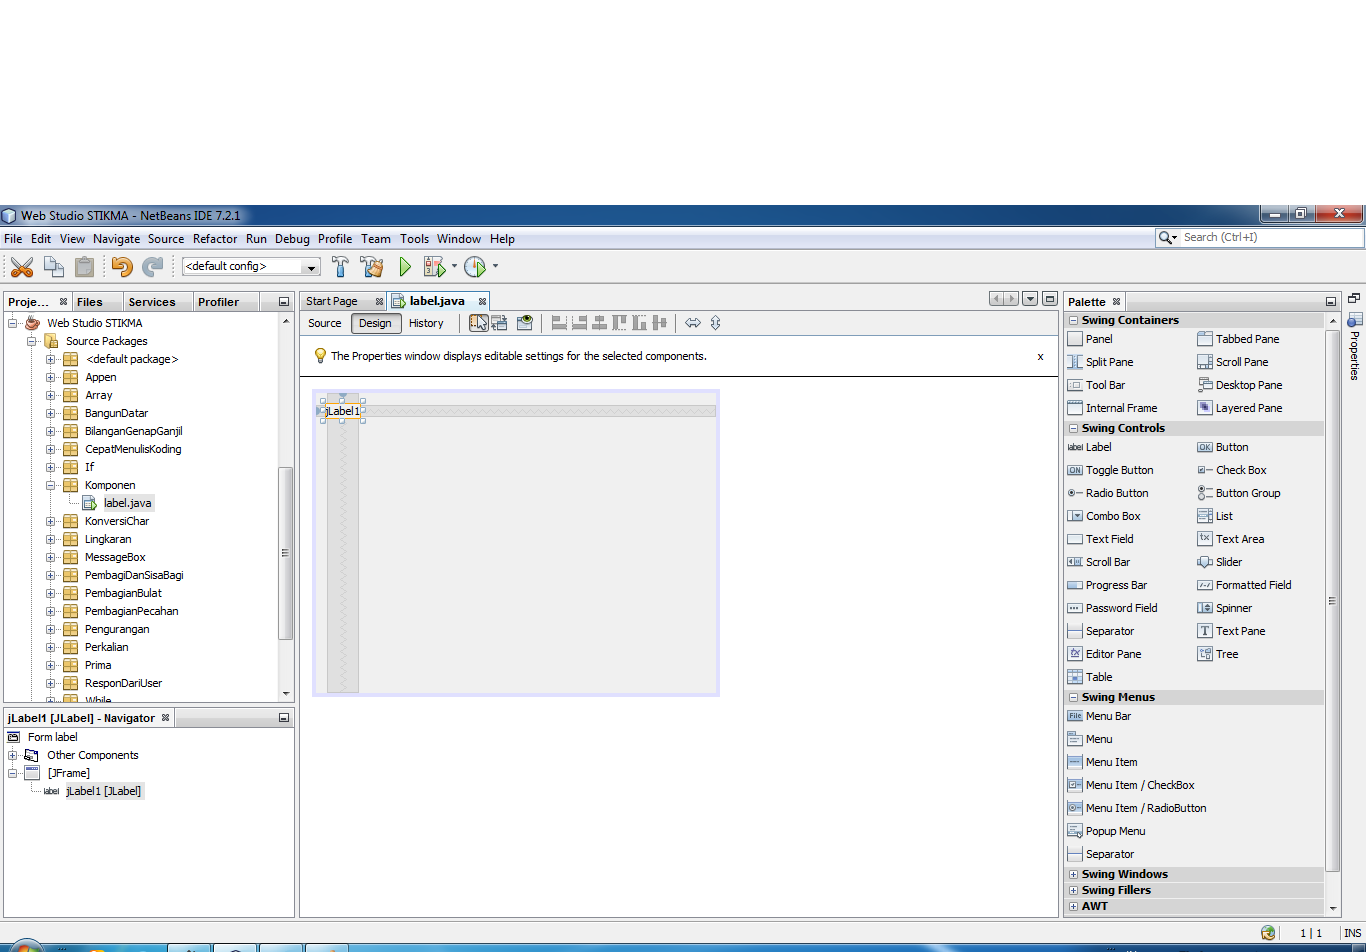Collapse the Komponen source package
The image size is (1366, 952).
pyautogui.click(x=49, y=484)
